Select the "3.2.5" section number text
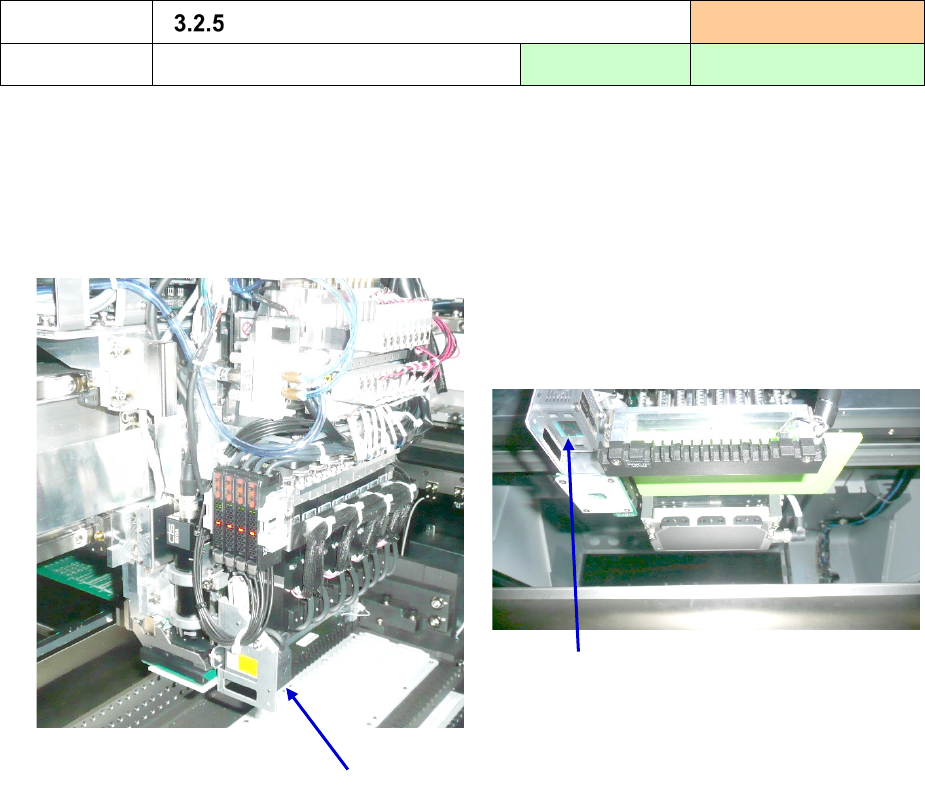Viewport: 925px width, 802px height. (x=199, y=24)
